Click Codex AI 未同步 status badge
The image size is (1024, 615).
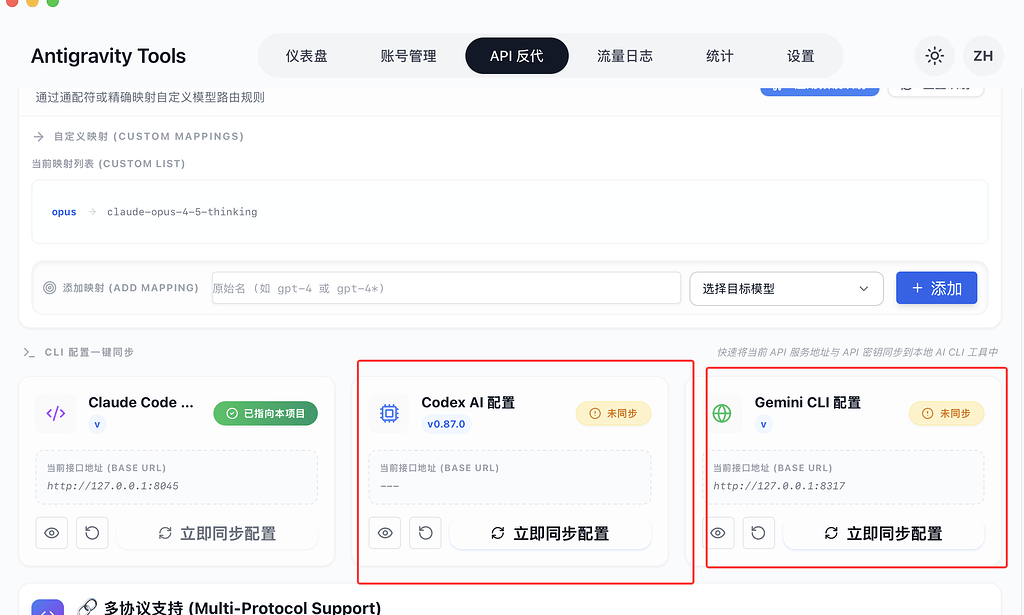pyautogui.click(x=613, y=413)
